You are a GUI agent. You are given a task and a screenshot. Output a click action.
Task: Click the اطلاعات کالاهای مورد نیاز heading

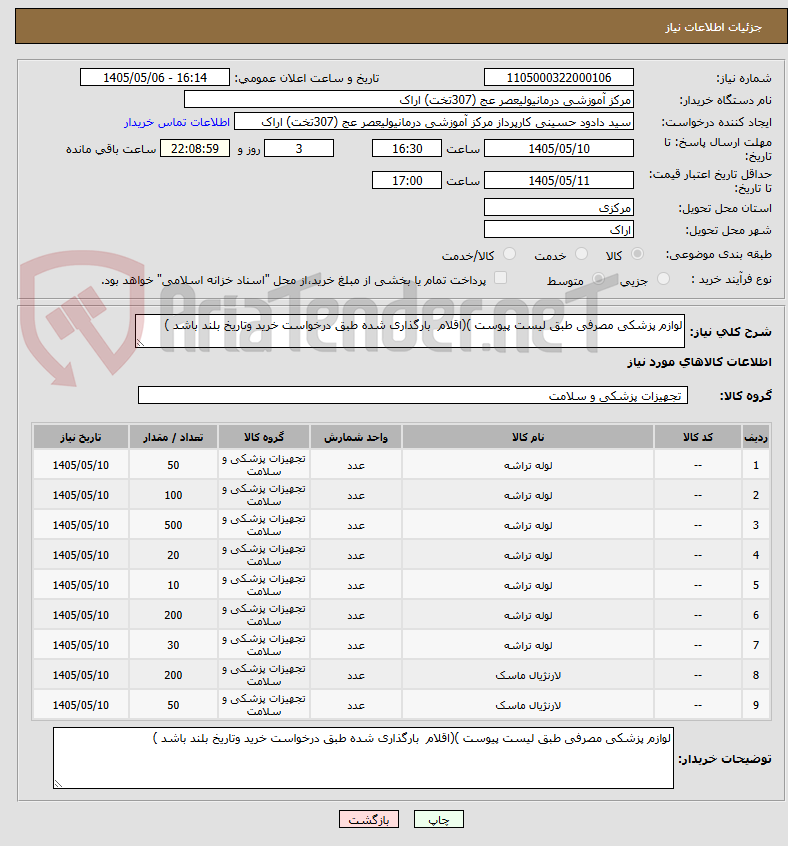pyautogui.click(x=699, y=361)
